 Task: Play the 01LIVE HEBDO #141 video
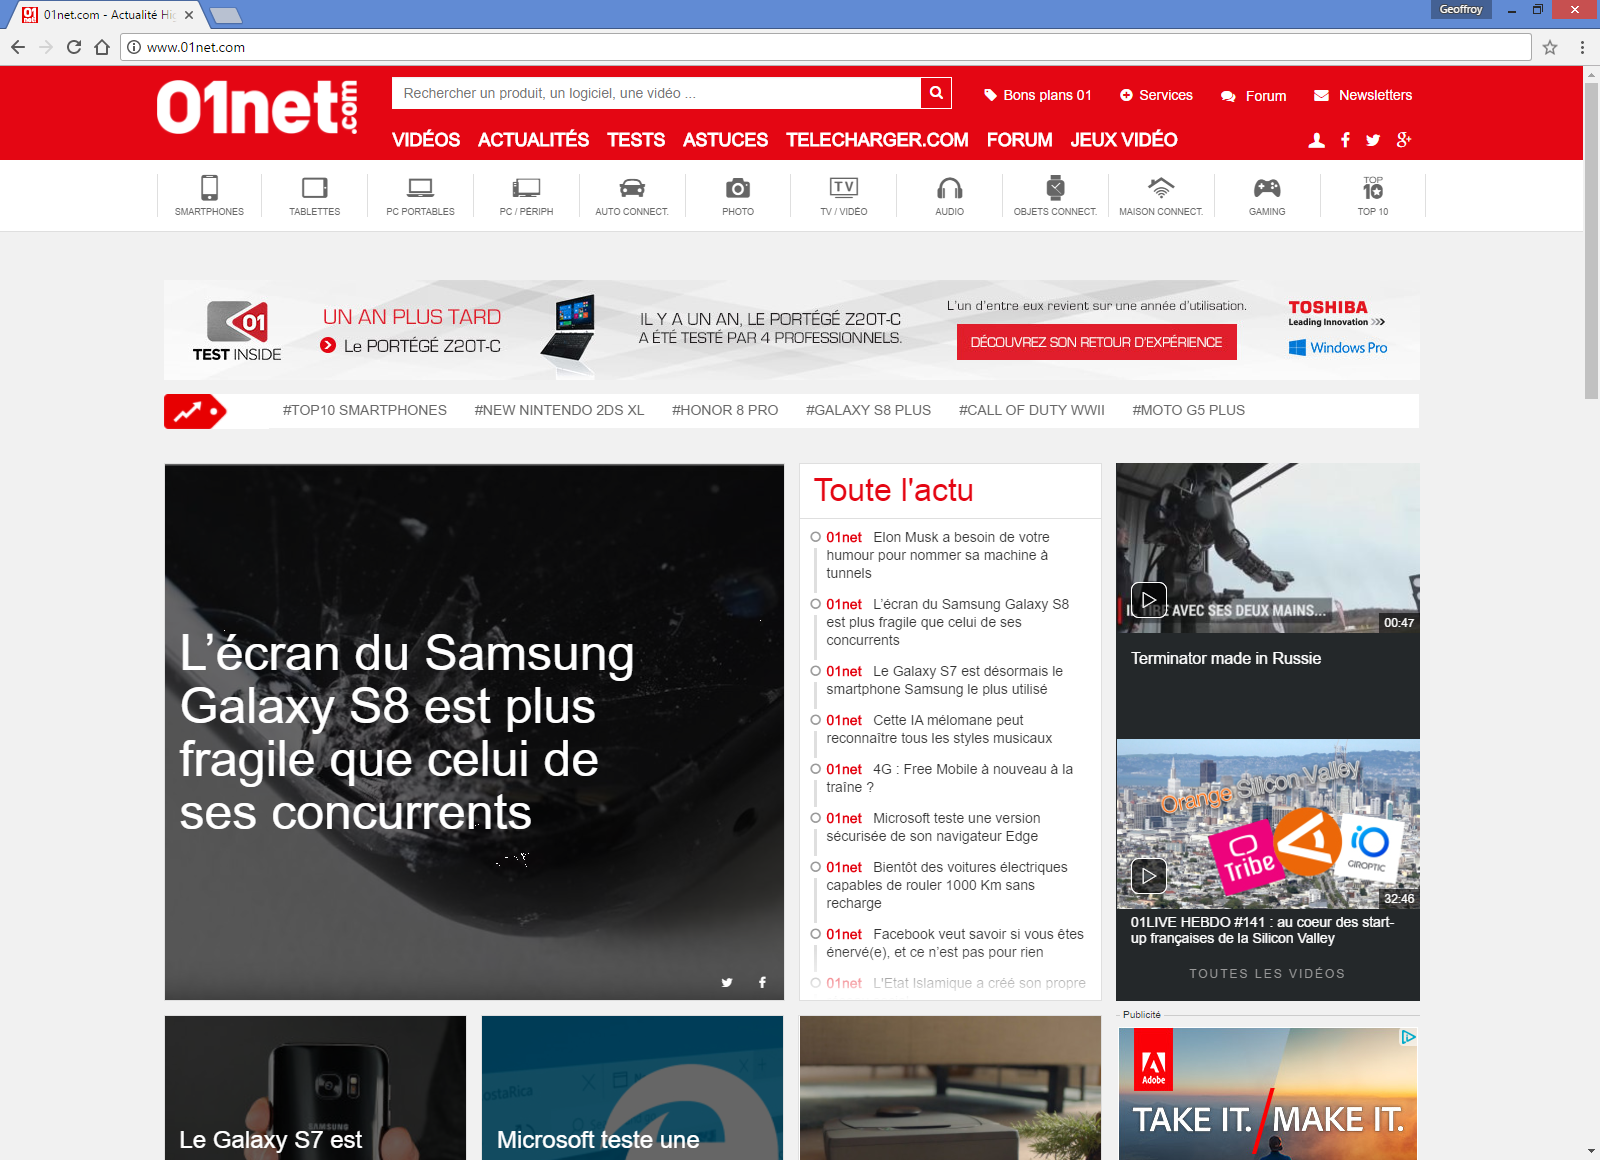pos(1149,876)
